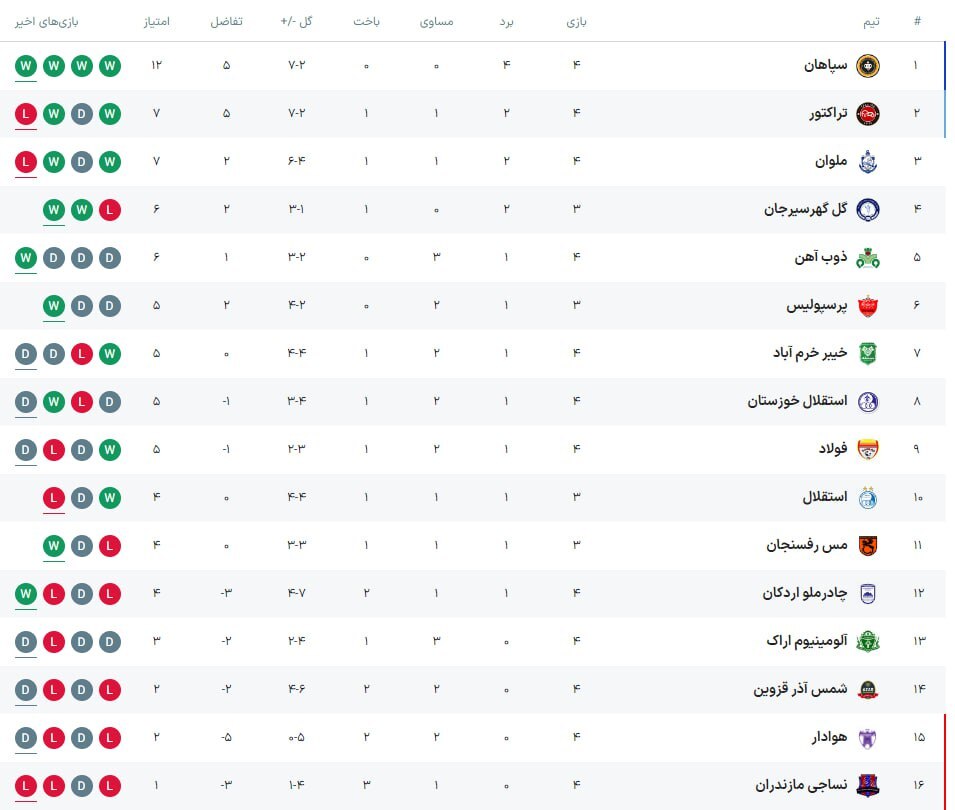Screen dimensions: 955x810
Task: Open the Chadormalu Ardakan team name
Action: (805, 593)
